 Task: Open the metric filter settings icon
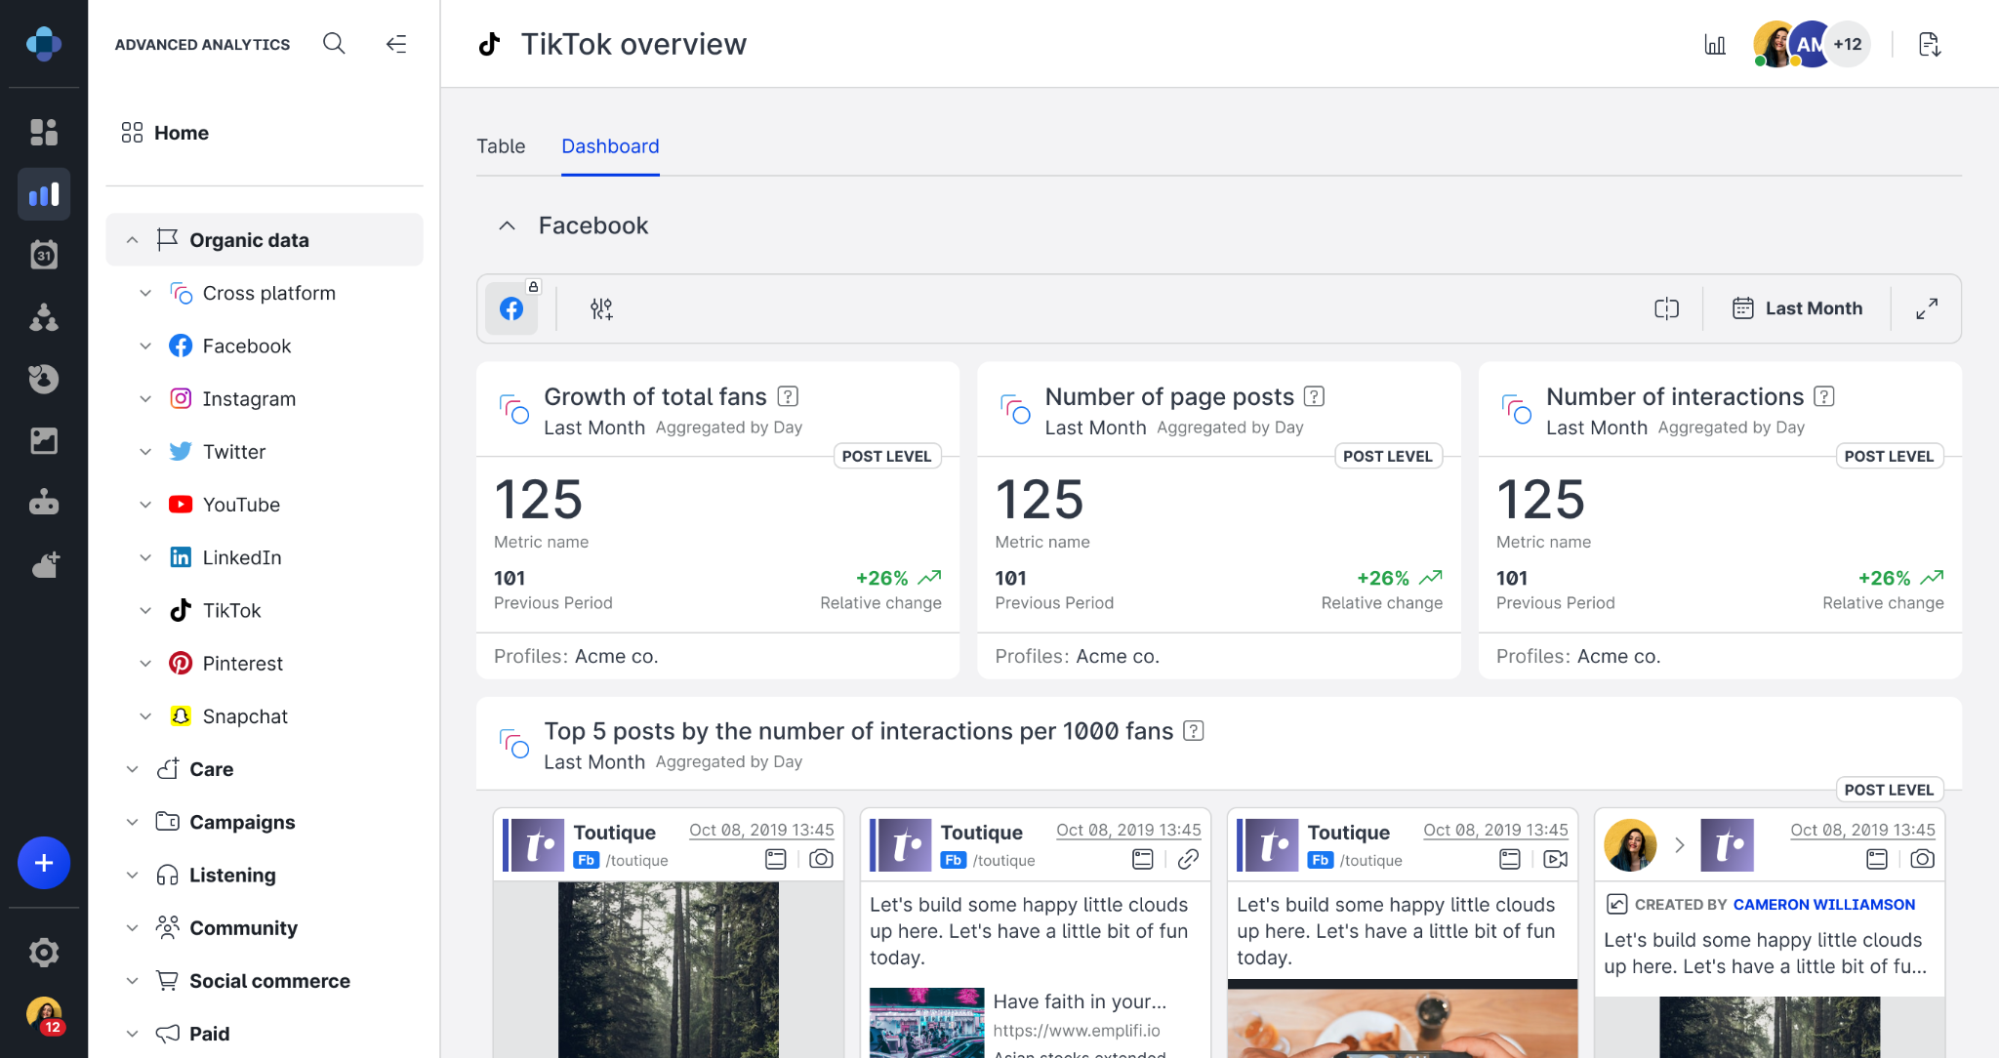(x=601, y=308)
